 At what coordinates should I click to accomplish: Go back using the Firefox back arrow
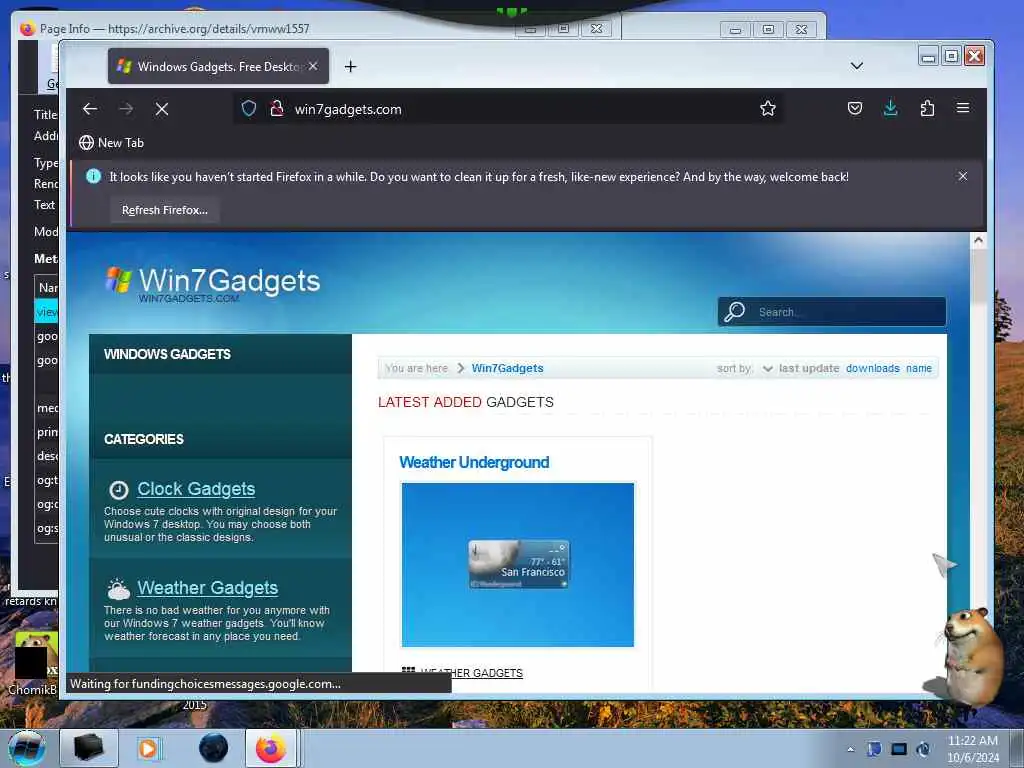click(x=90, y=109)
